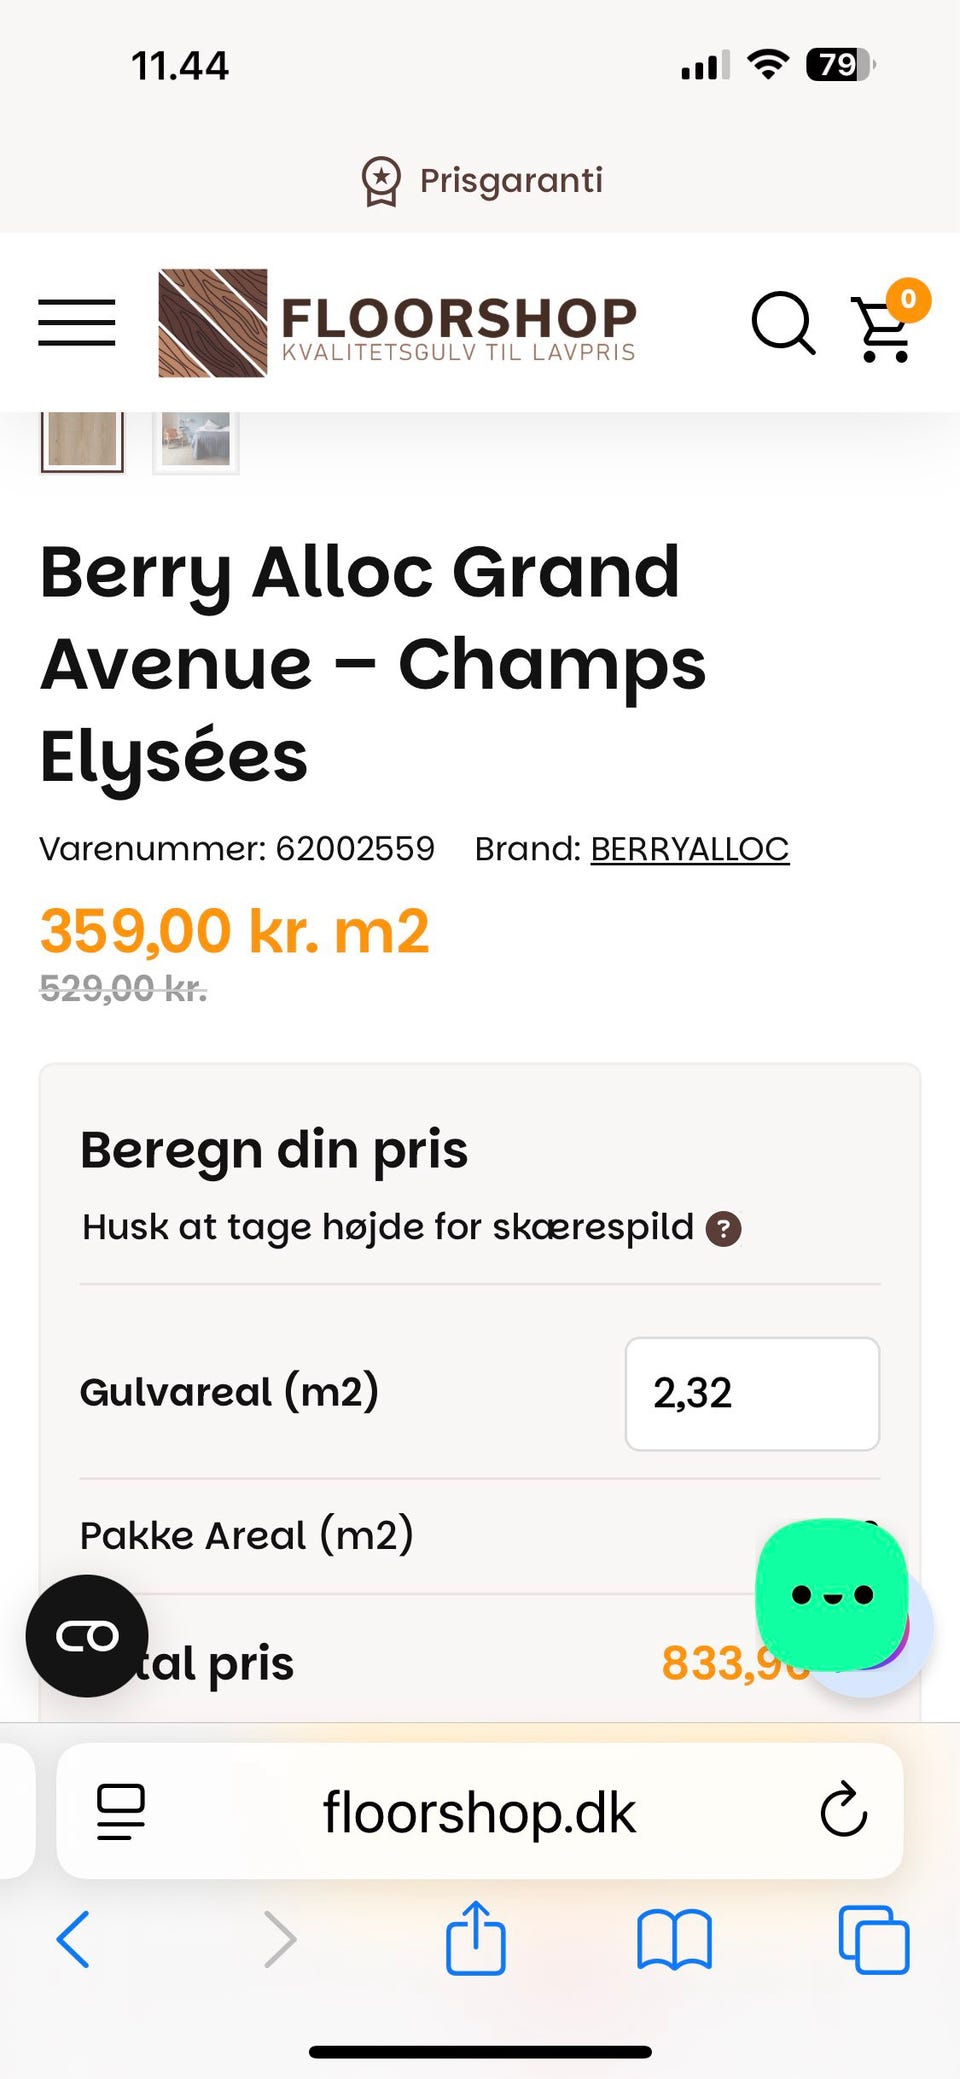
Task: Open the green chat bot widget
Action: click(832, 1594)
